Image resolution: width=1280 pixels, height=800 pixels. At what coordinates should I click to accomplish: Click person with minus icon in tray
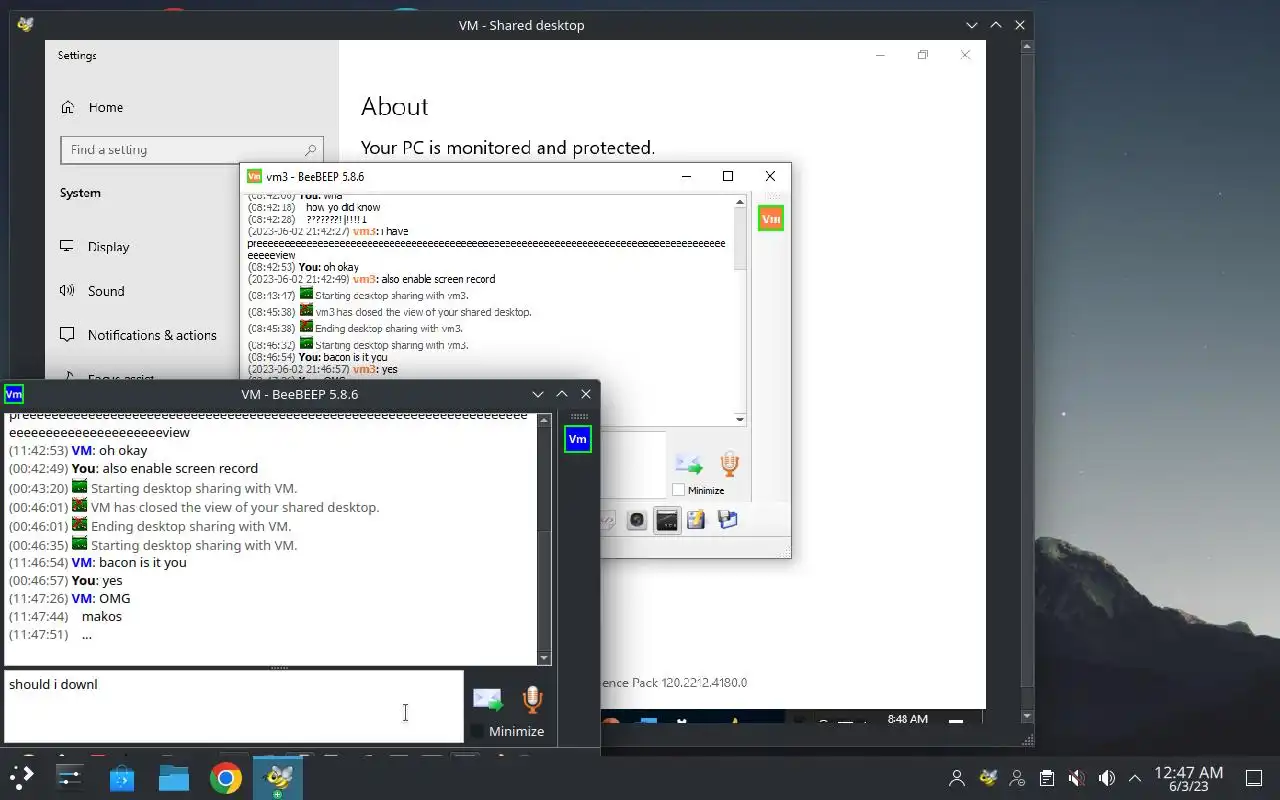1017,778
